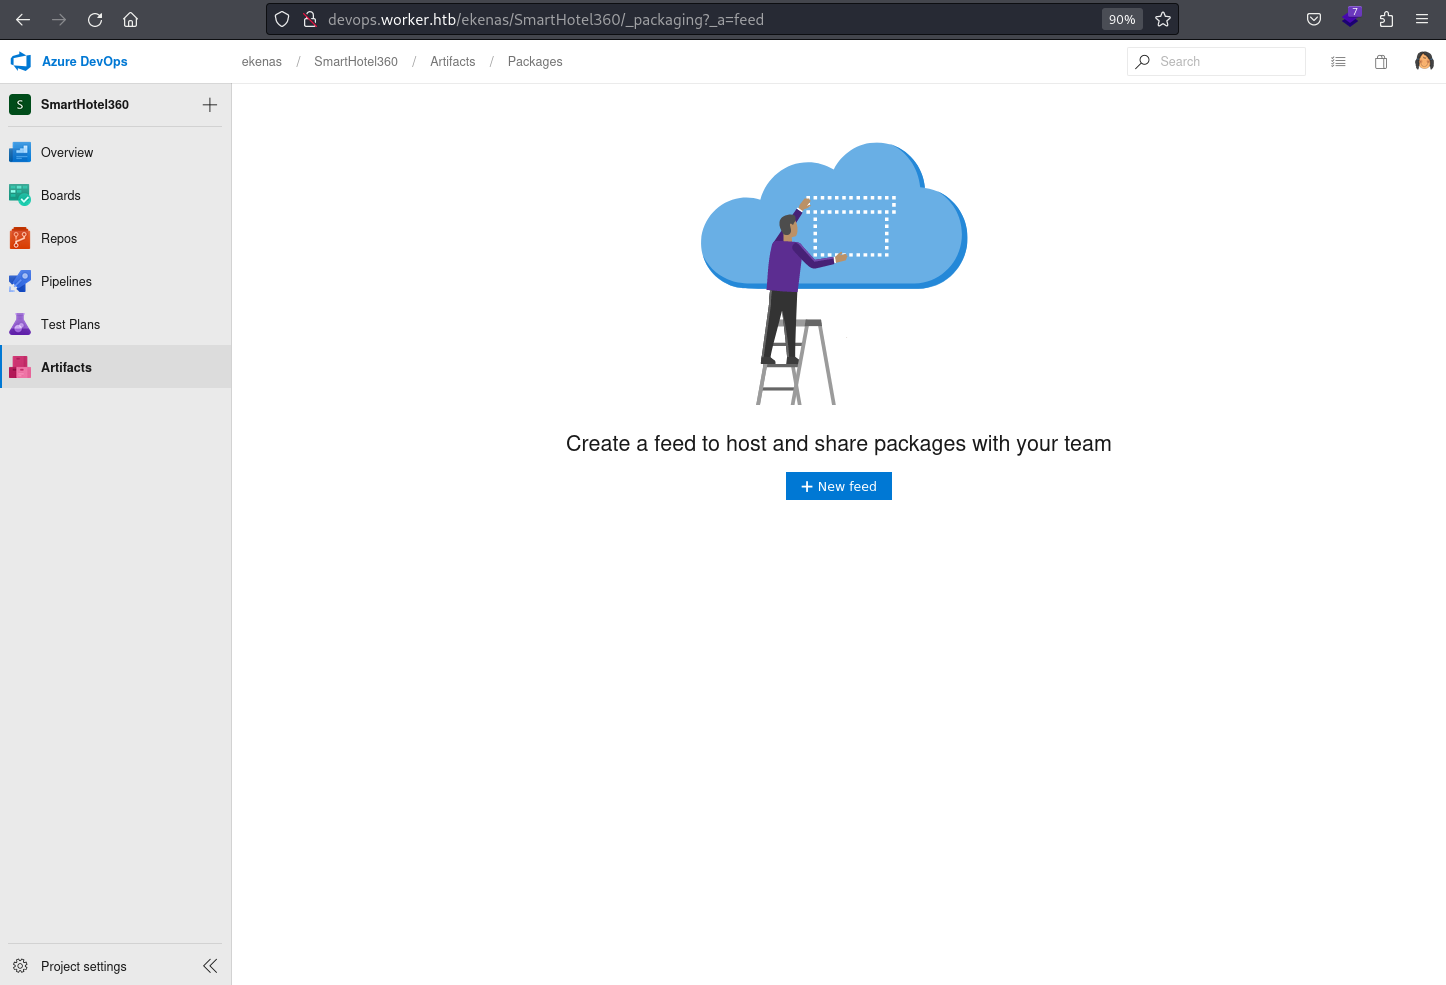Open the Firefox hamburger menu
Viewport: 1446px width, 985px height.
click(x=1422, y=19)
